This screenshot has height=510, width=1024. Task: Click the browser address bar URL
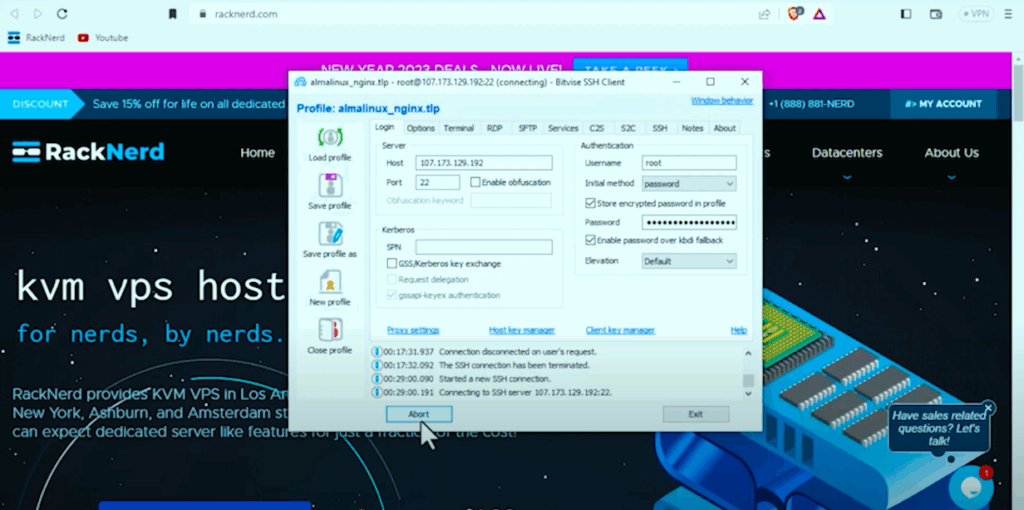coord(246,14)
